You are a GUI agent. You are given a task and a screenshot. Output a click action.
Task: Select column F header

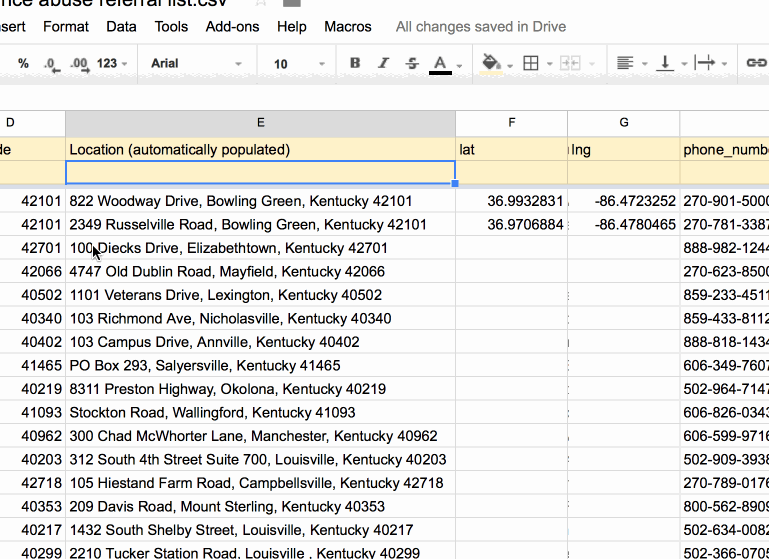click(512, 123)
